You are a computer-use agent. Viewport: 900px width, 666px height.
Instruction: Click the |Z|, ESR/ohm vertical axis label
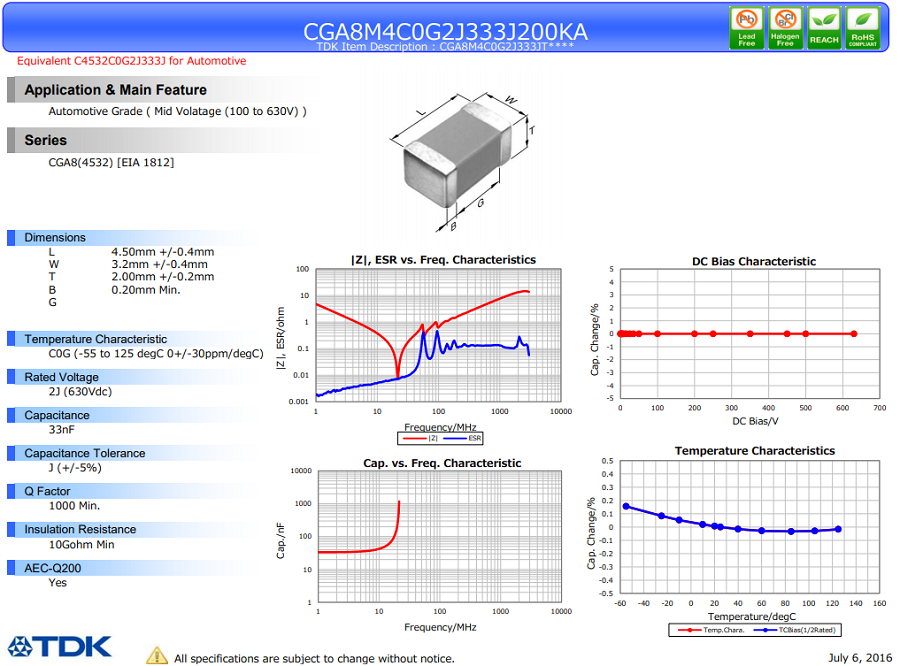[x=280, y=338]
